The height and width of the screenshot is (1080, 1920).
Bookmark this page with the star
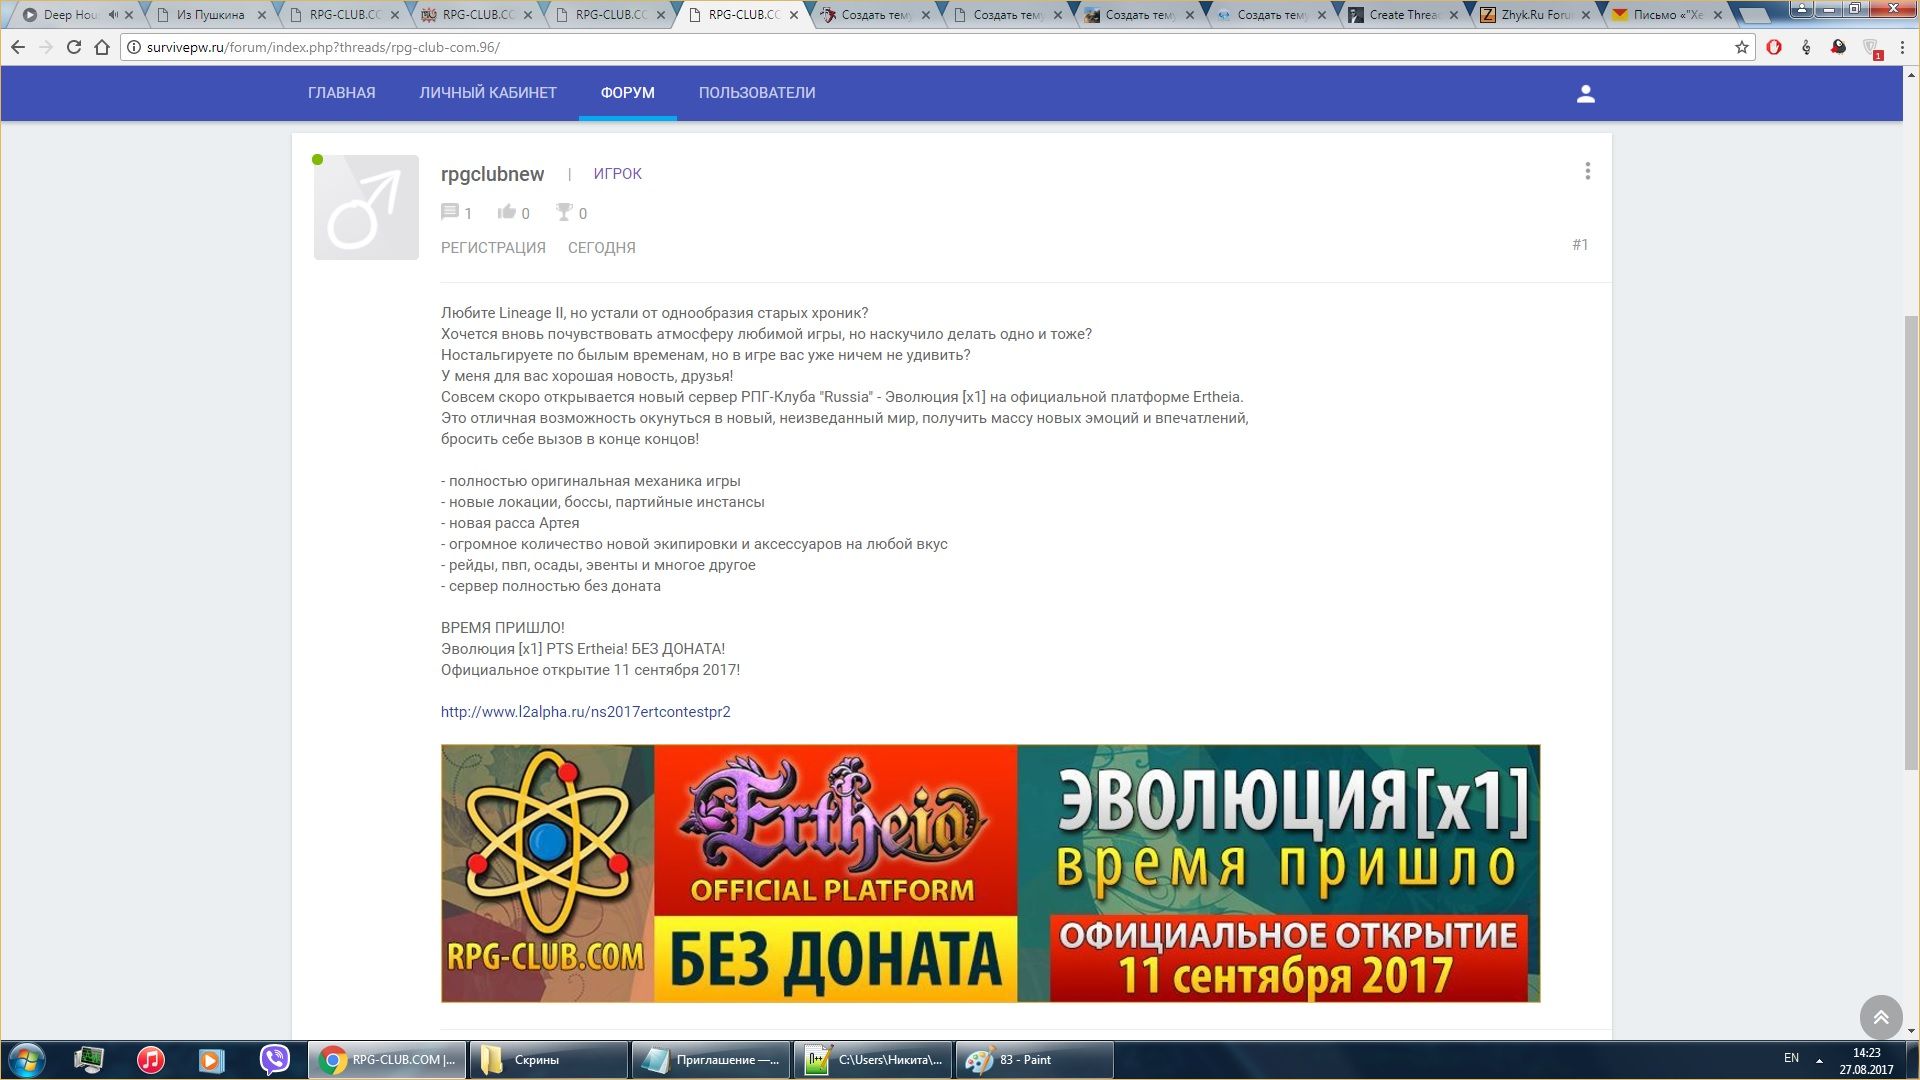coord(1741,47)
